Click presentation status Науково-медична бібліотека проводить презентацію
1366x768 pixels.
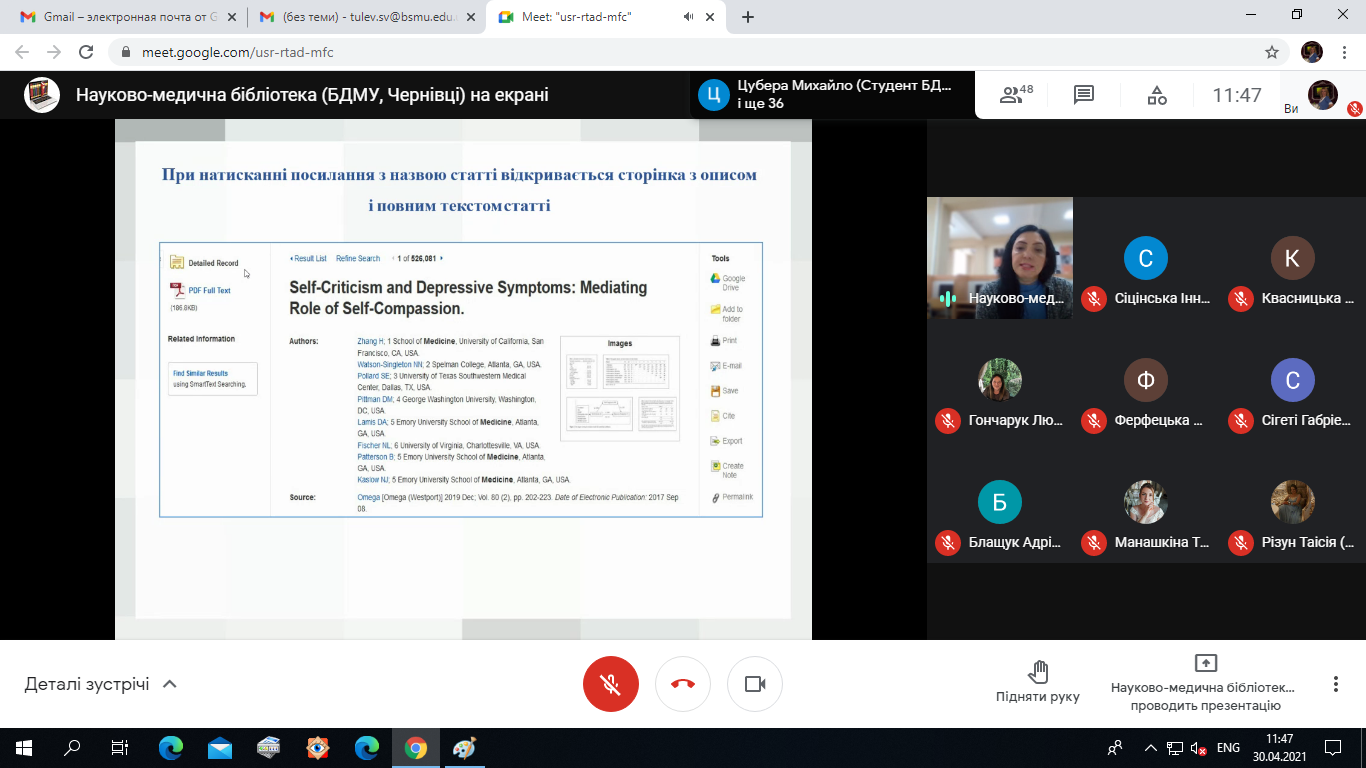(1205, 684)
